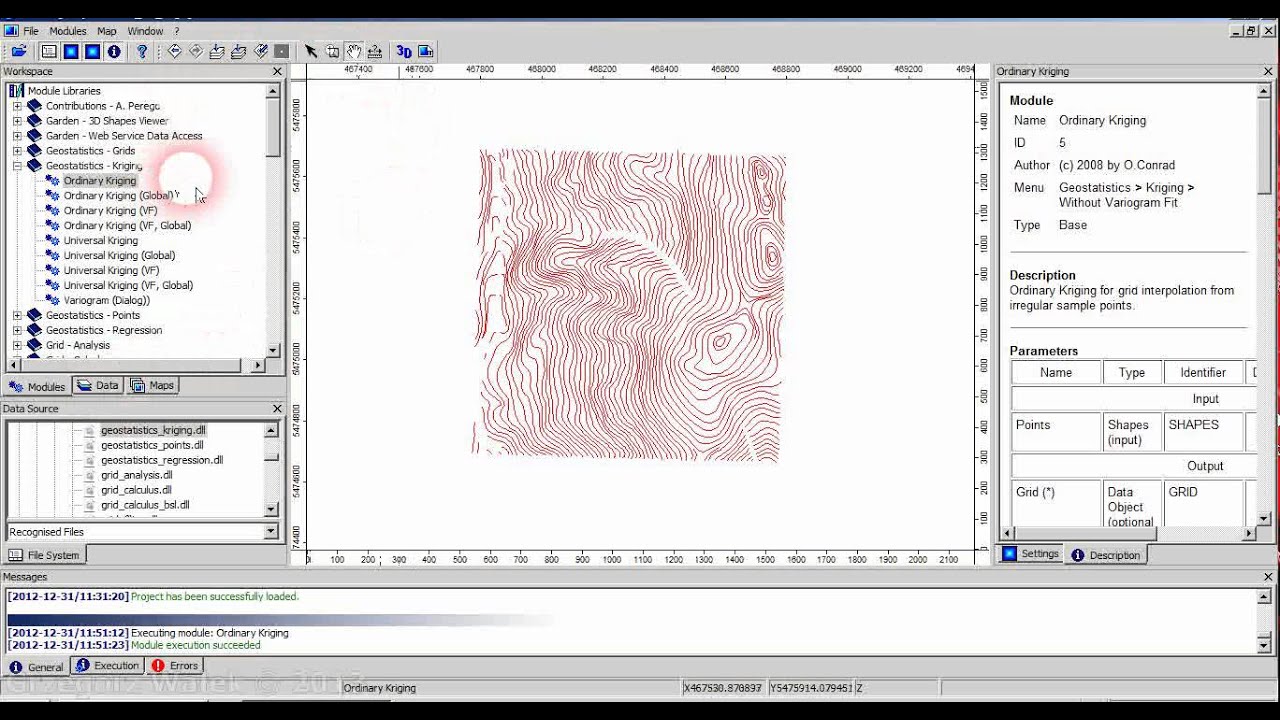Click the Module Libraries root icon
The height and width of the screenshot is (720, 1280).
[x=16, y=90]
